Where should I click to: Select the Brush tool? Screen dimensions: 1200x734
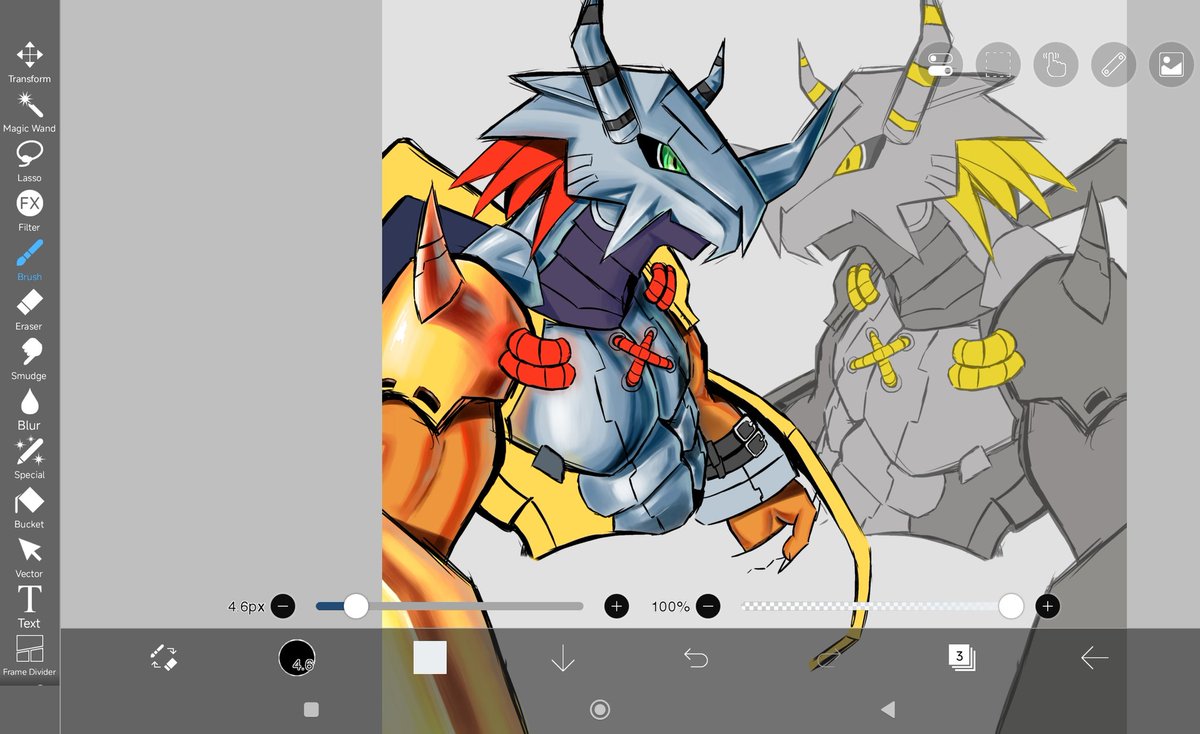[x=29, y=260]
